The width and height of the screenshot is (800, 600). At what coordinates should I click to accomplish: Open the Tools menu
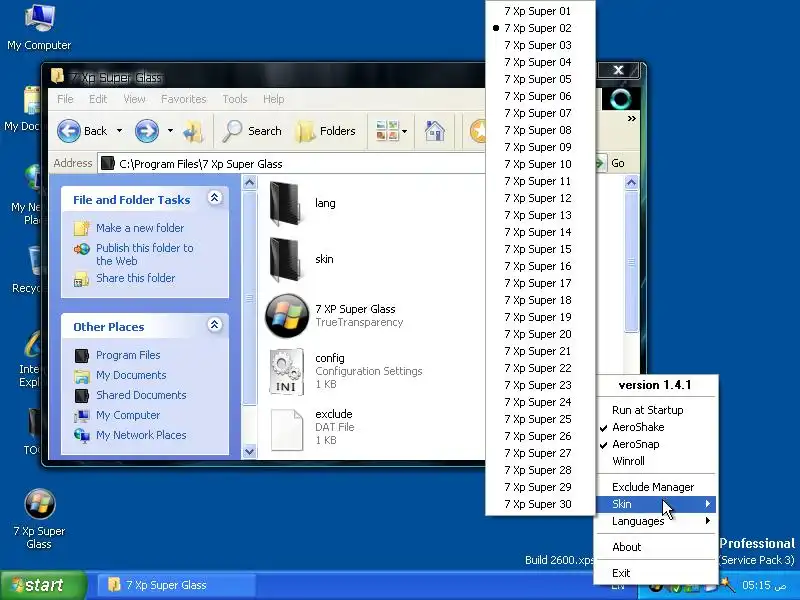pyautogui.click(x=235, y=99)
